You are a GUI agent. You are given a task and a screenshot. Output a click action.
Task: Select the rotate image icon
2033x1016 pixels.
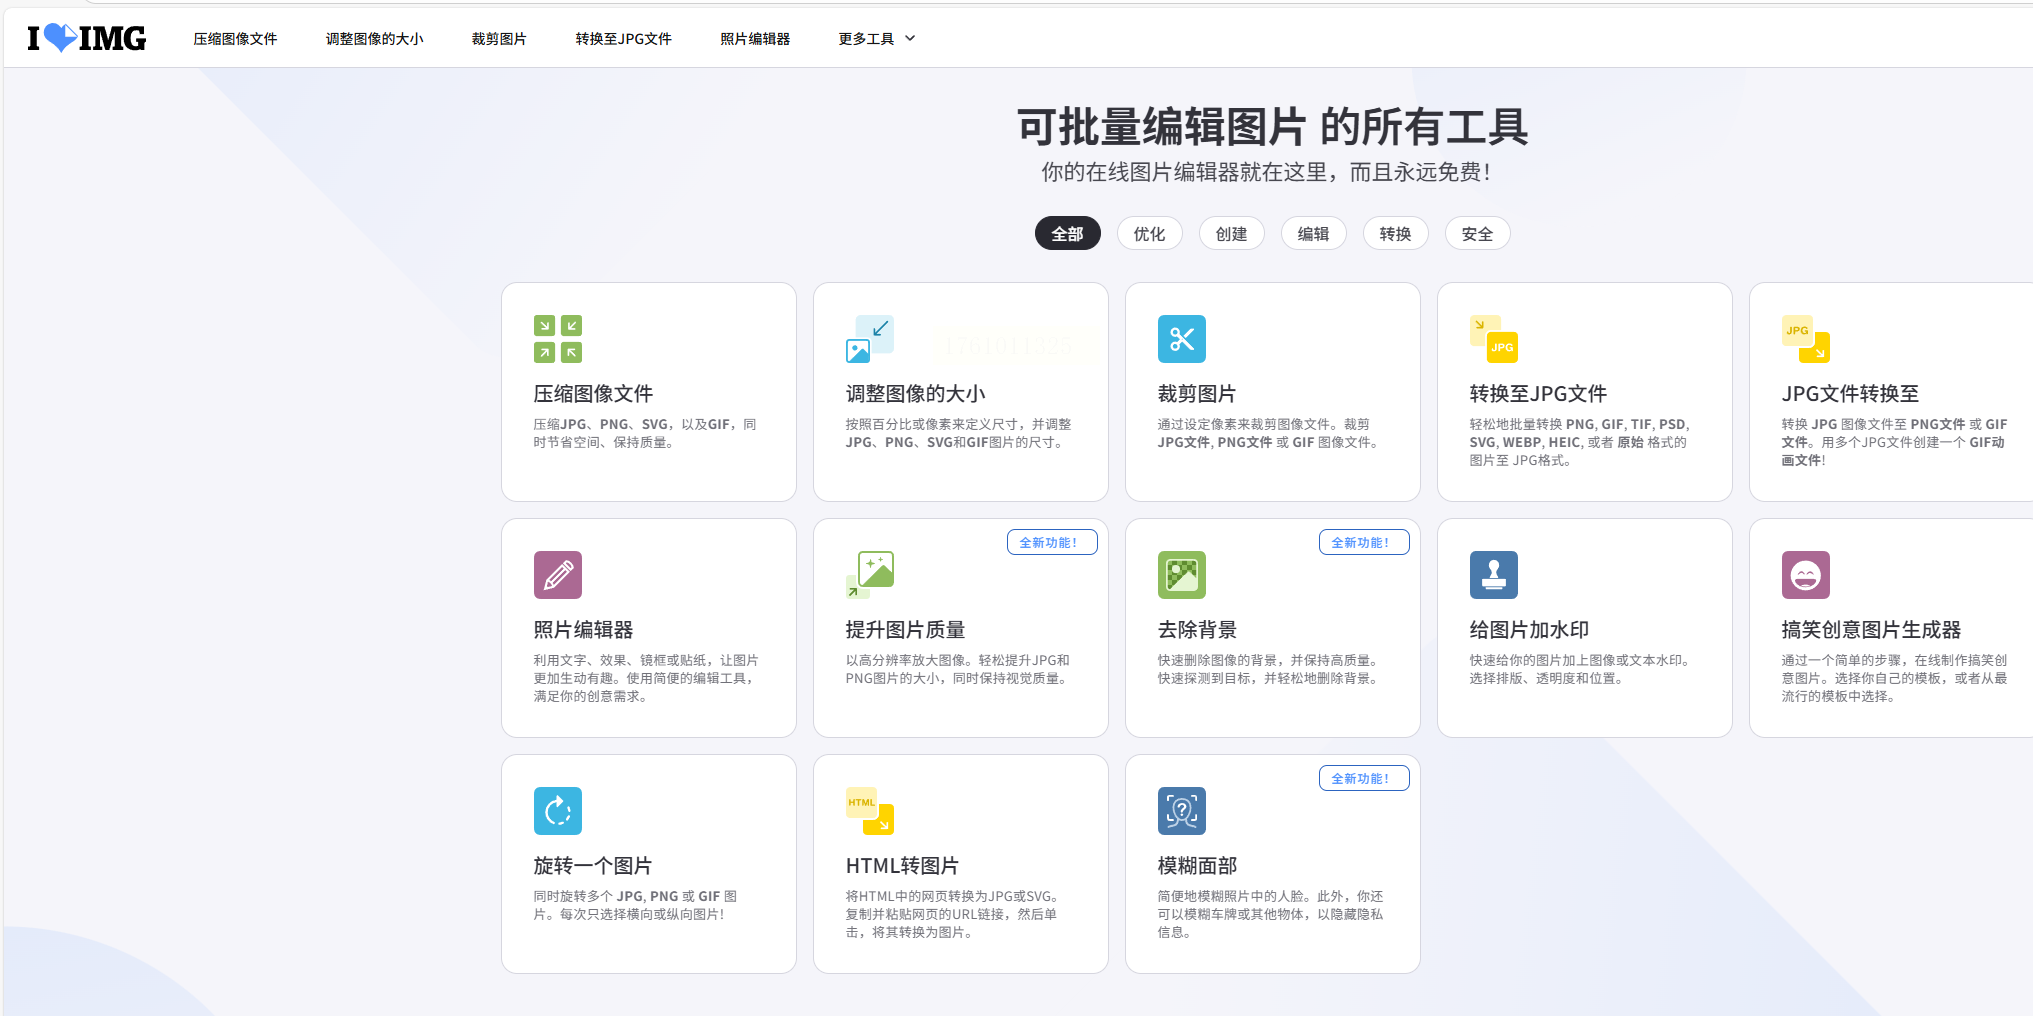coord(557,811)
